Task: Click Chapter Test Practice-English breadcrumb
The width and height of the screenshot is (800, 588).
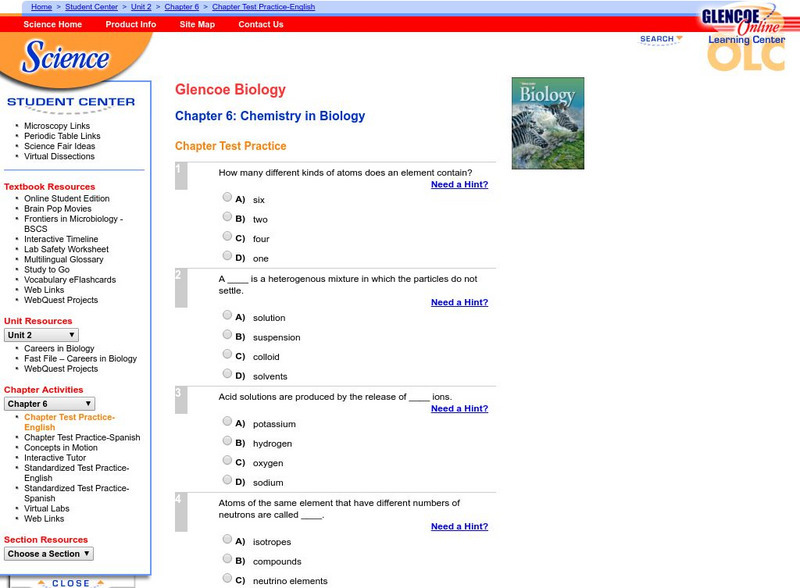Action: pos(263,7)
